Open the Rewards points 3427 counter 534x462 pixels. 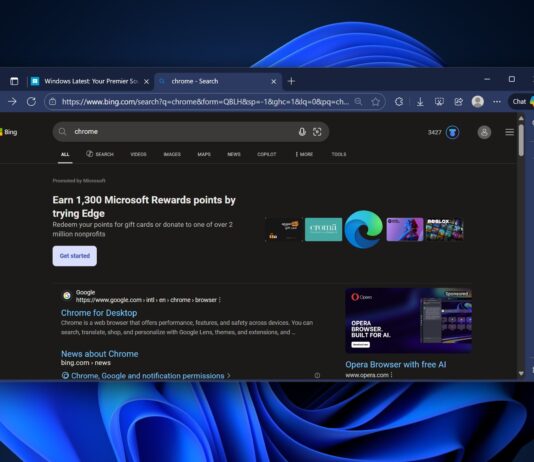435,132
